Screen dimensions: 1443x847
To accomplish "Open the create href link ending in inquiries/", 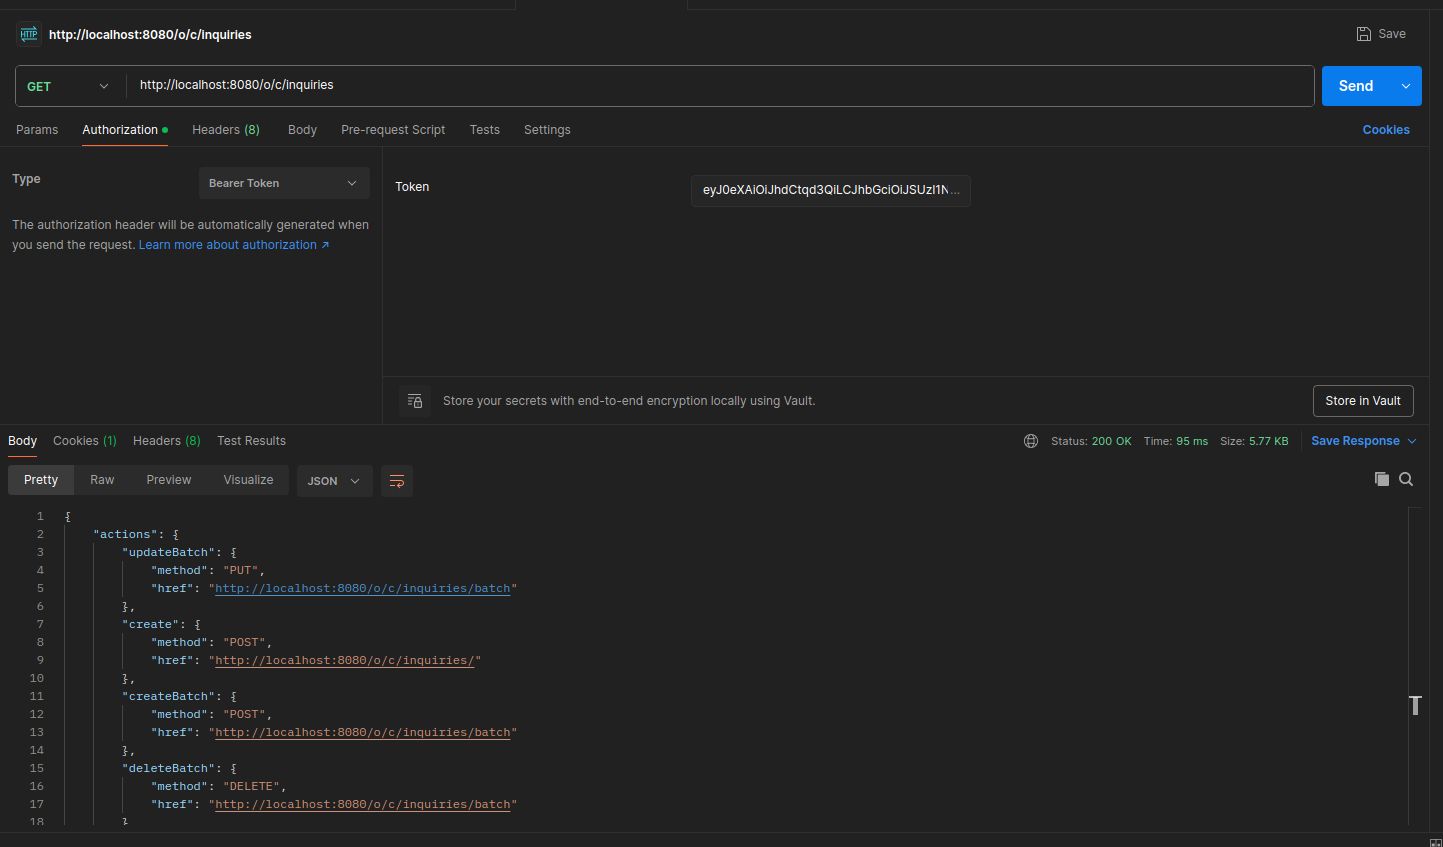I will point(345,660).
